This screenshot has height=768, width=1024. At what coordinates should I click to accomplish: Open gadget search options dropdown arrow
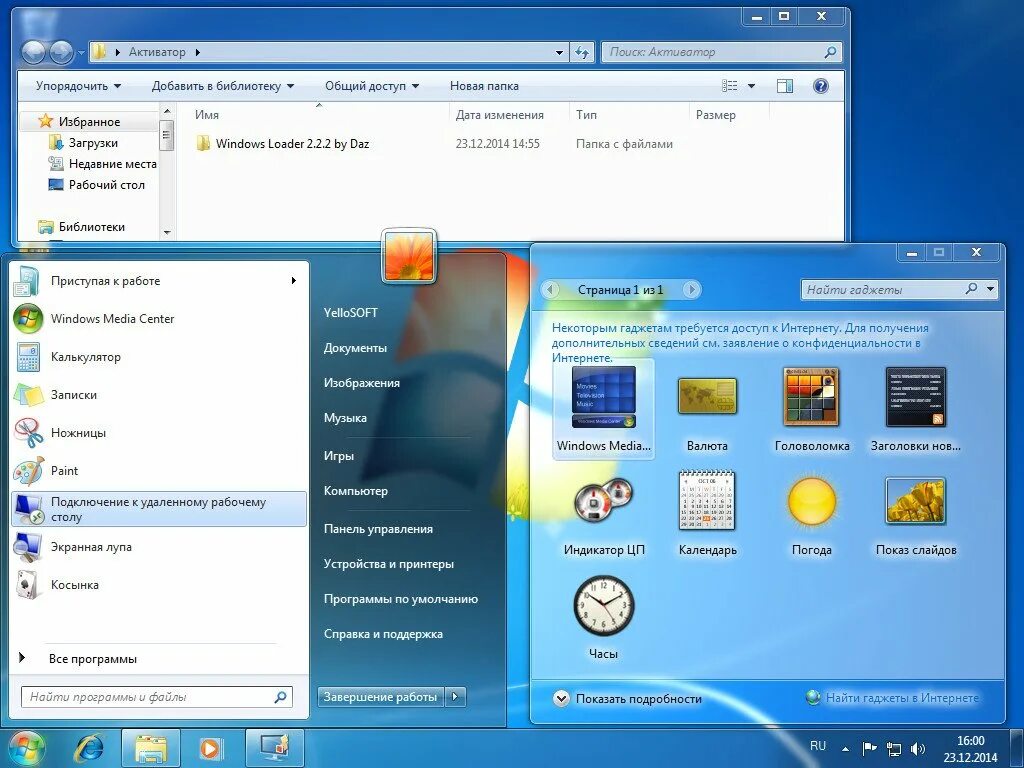pyautogui.click(x=991, y=289)
